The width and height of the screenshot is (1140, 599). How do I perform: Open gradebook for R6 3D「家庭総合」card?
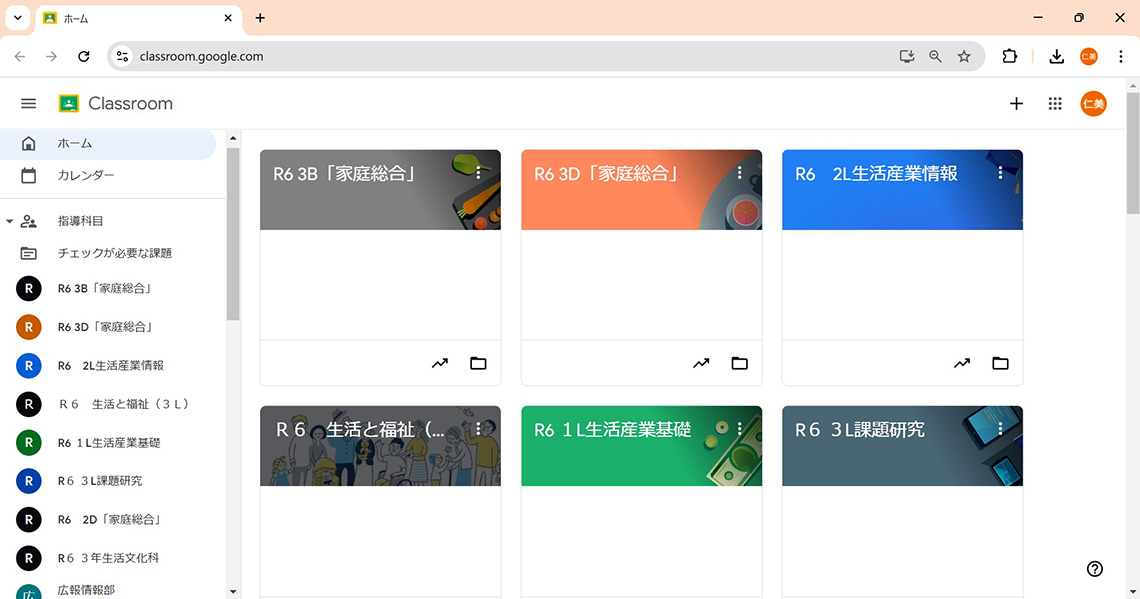[701, 363]
